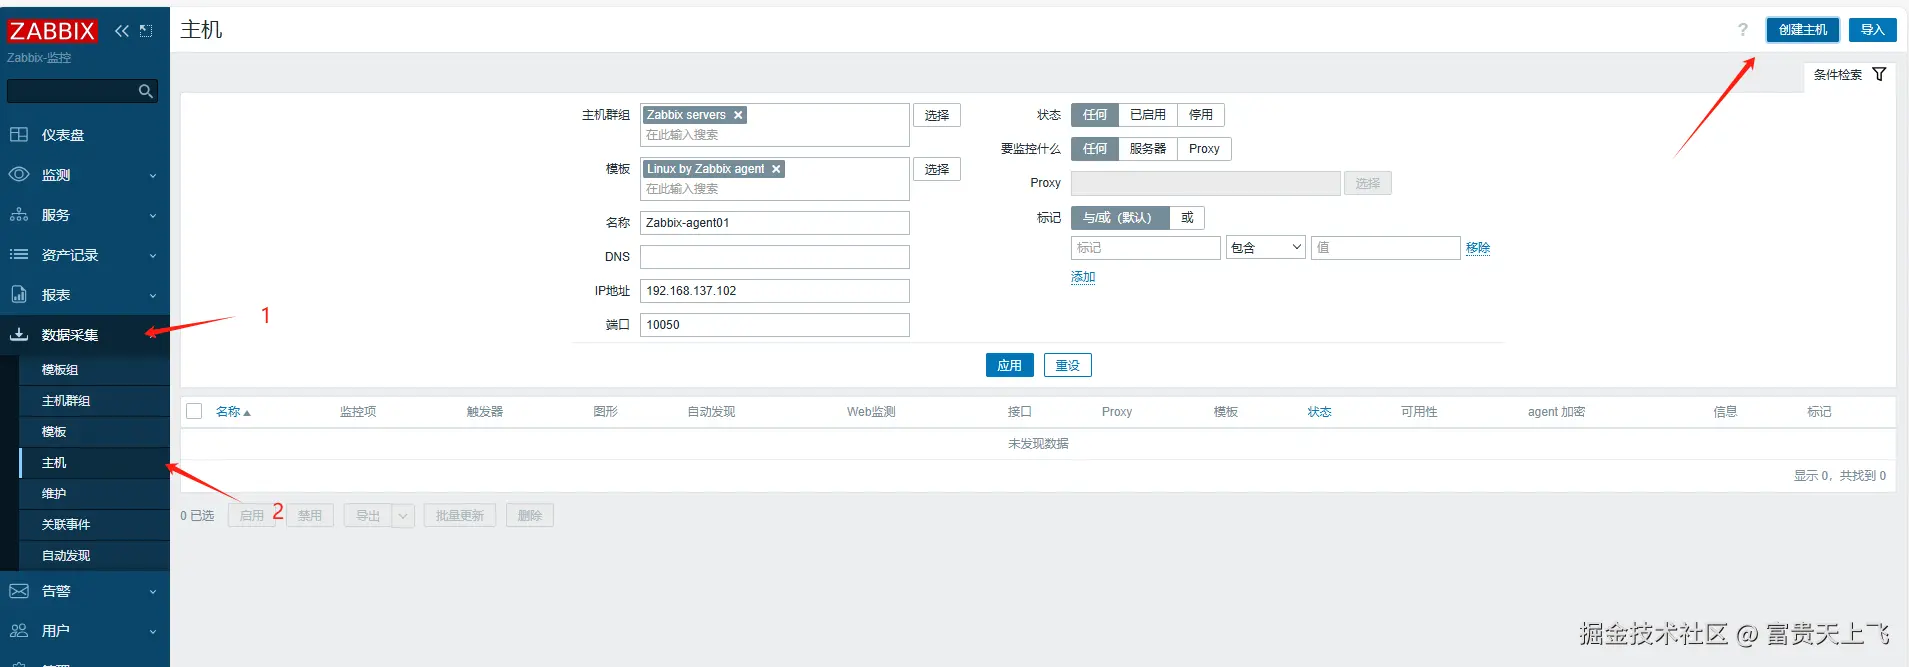Image resolution: width=1909 pixels, height=667 pixels.
Task: Expand the 资产记录 menu chevron
Action: point(153,256)
